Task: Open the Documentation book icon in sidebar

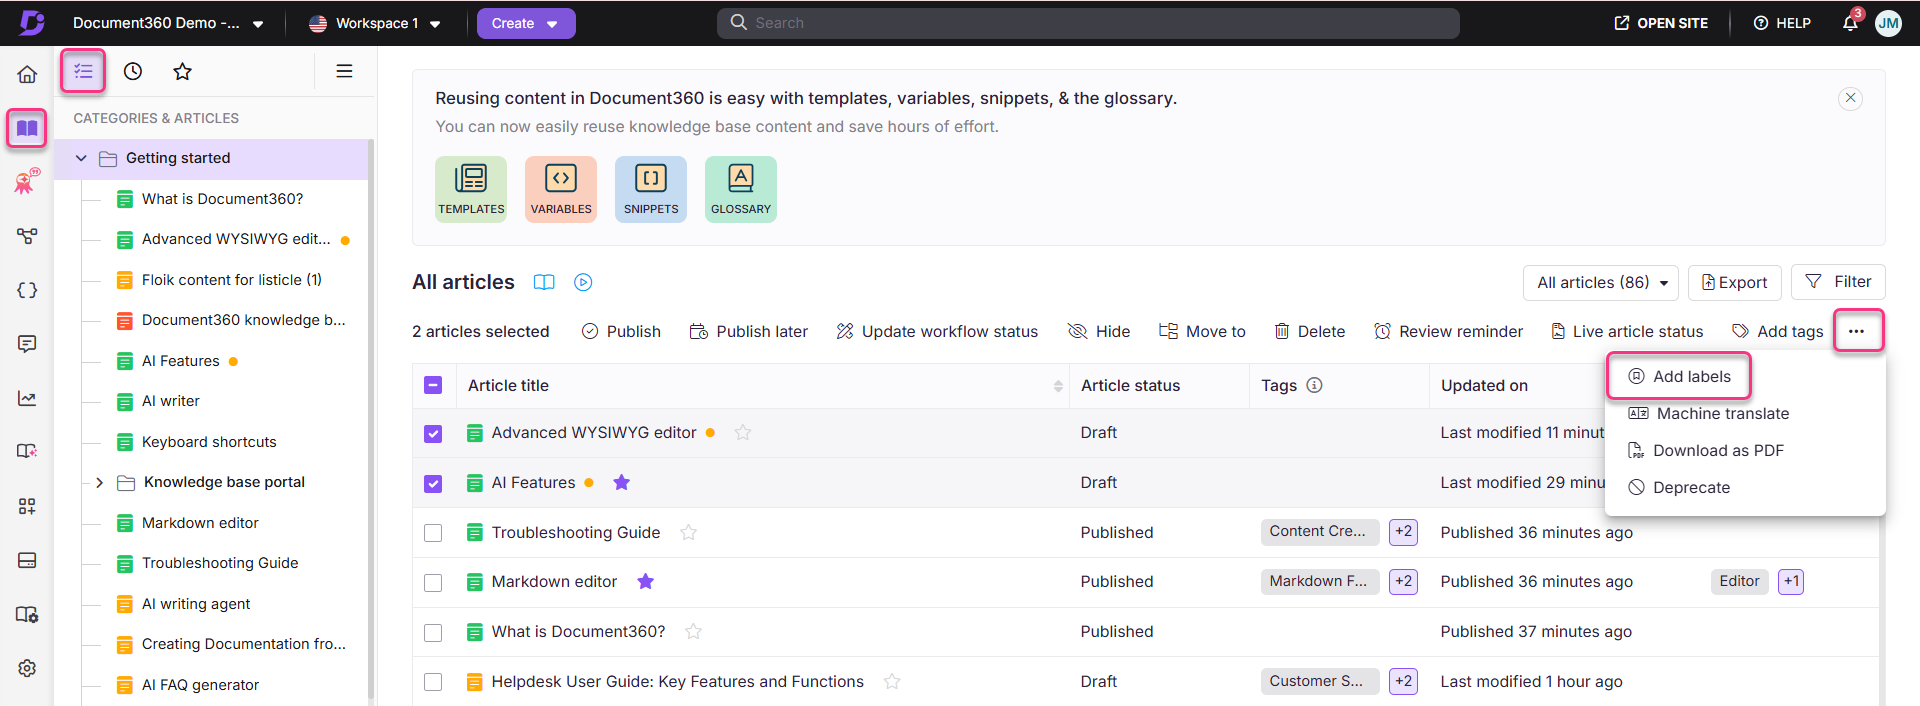Action: point(27,128)
